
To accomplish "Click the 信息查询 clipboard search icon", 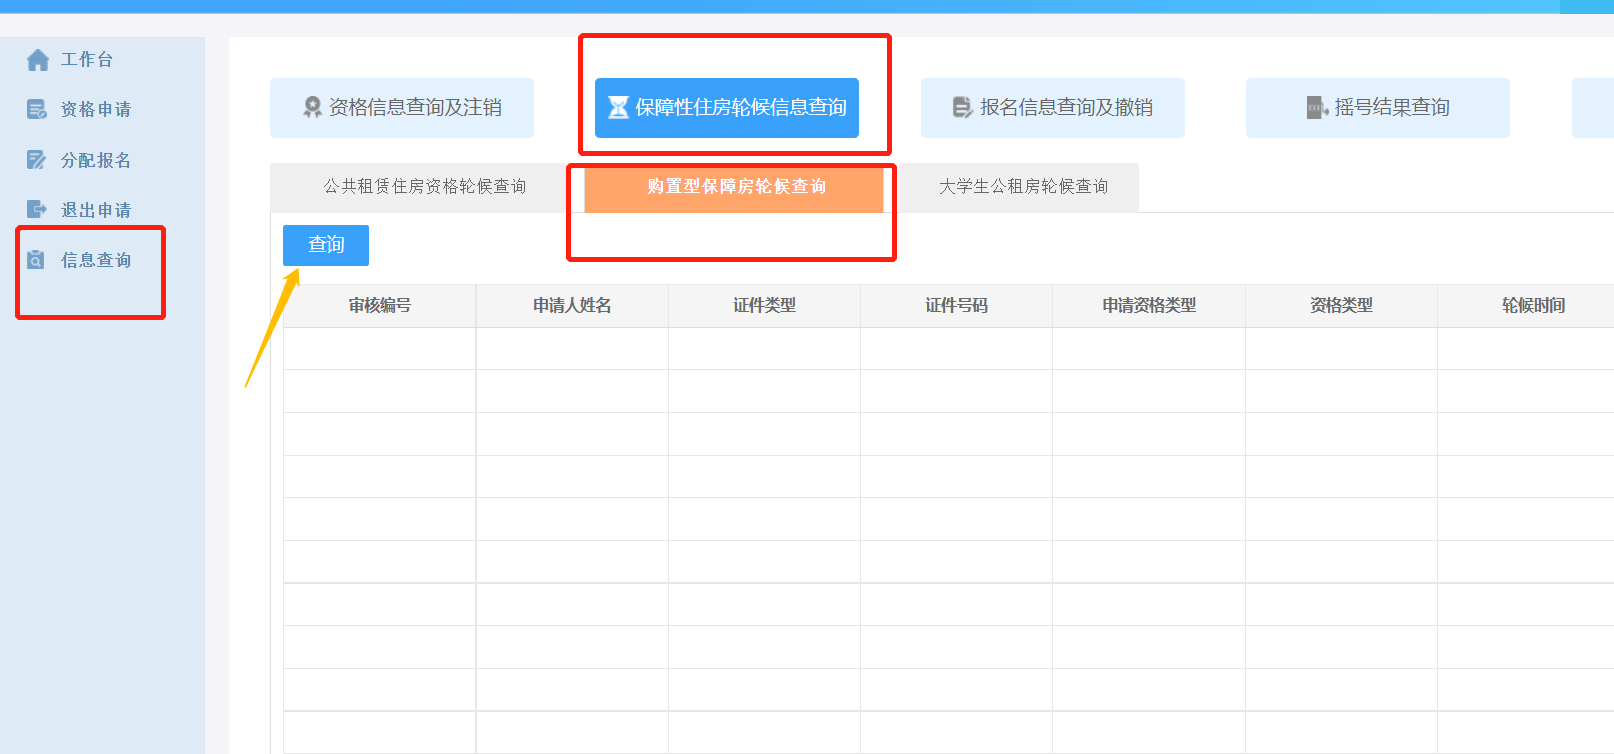I will coord(36,260).
